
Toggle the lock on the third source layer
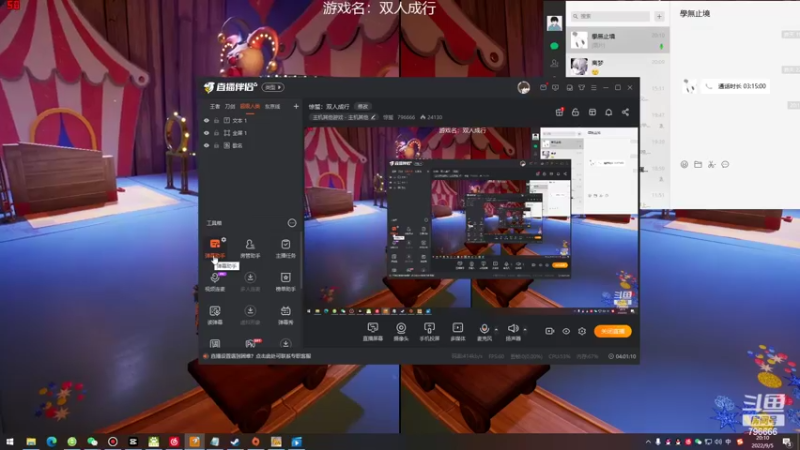click(x=217, y=145)
